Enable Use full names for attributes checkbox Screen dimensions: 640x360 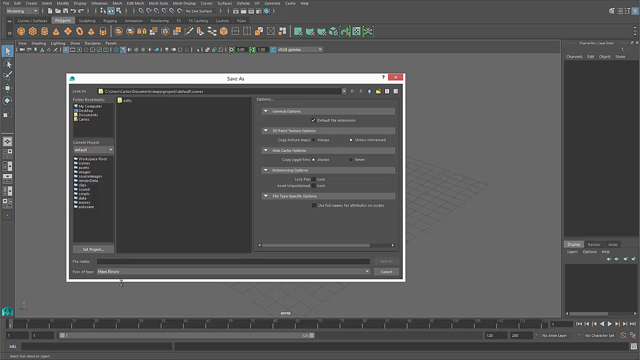[313, 205]
